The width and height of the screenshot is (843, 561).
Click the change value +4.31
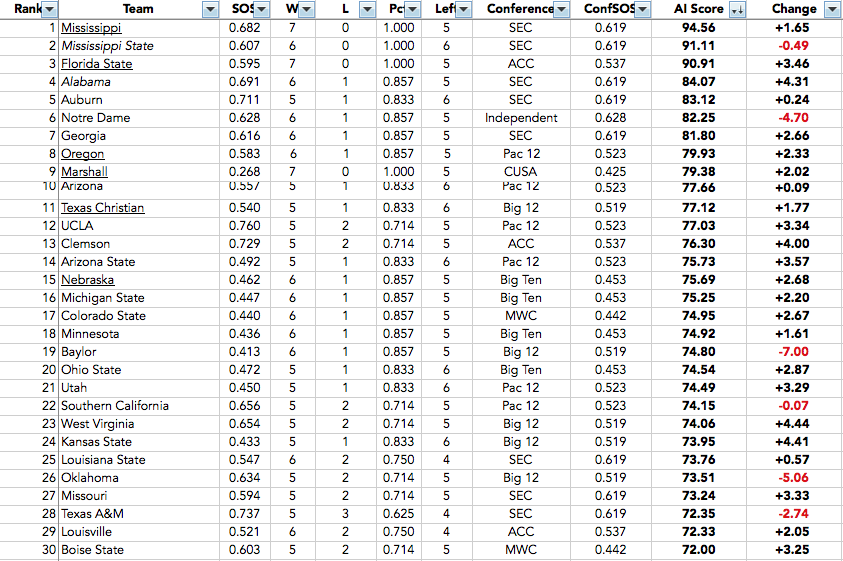click(792, 82)
